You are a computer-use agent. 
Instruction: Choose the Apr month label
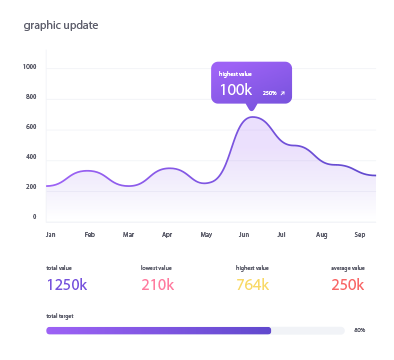tap(167, 235)
